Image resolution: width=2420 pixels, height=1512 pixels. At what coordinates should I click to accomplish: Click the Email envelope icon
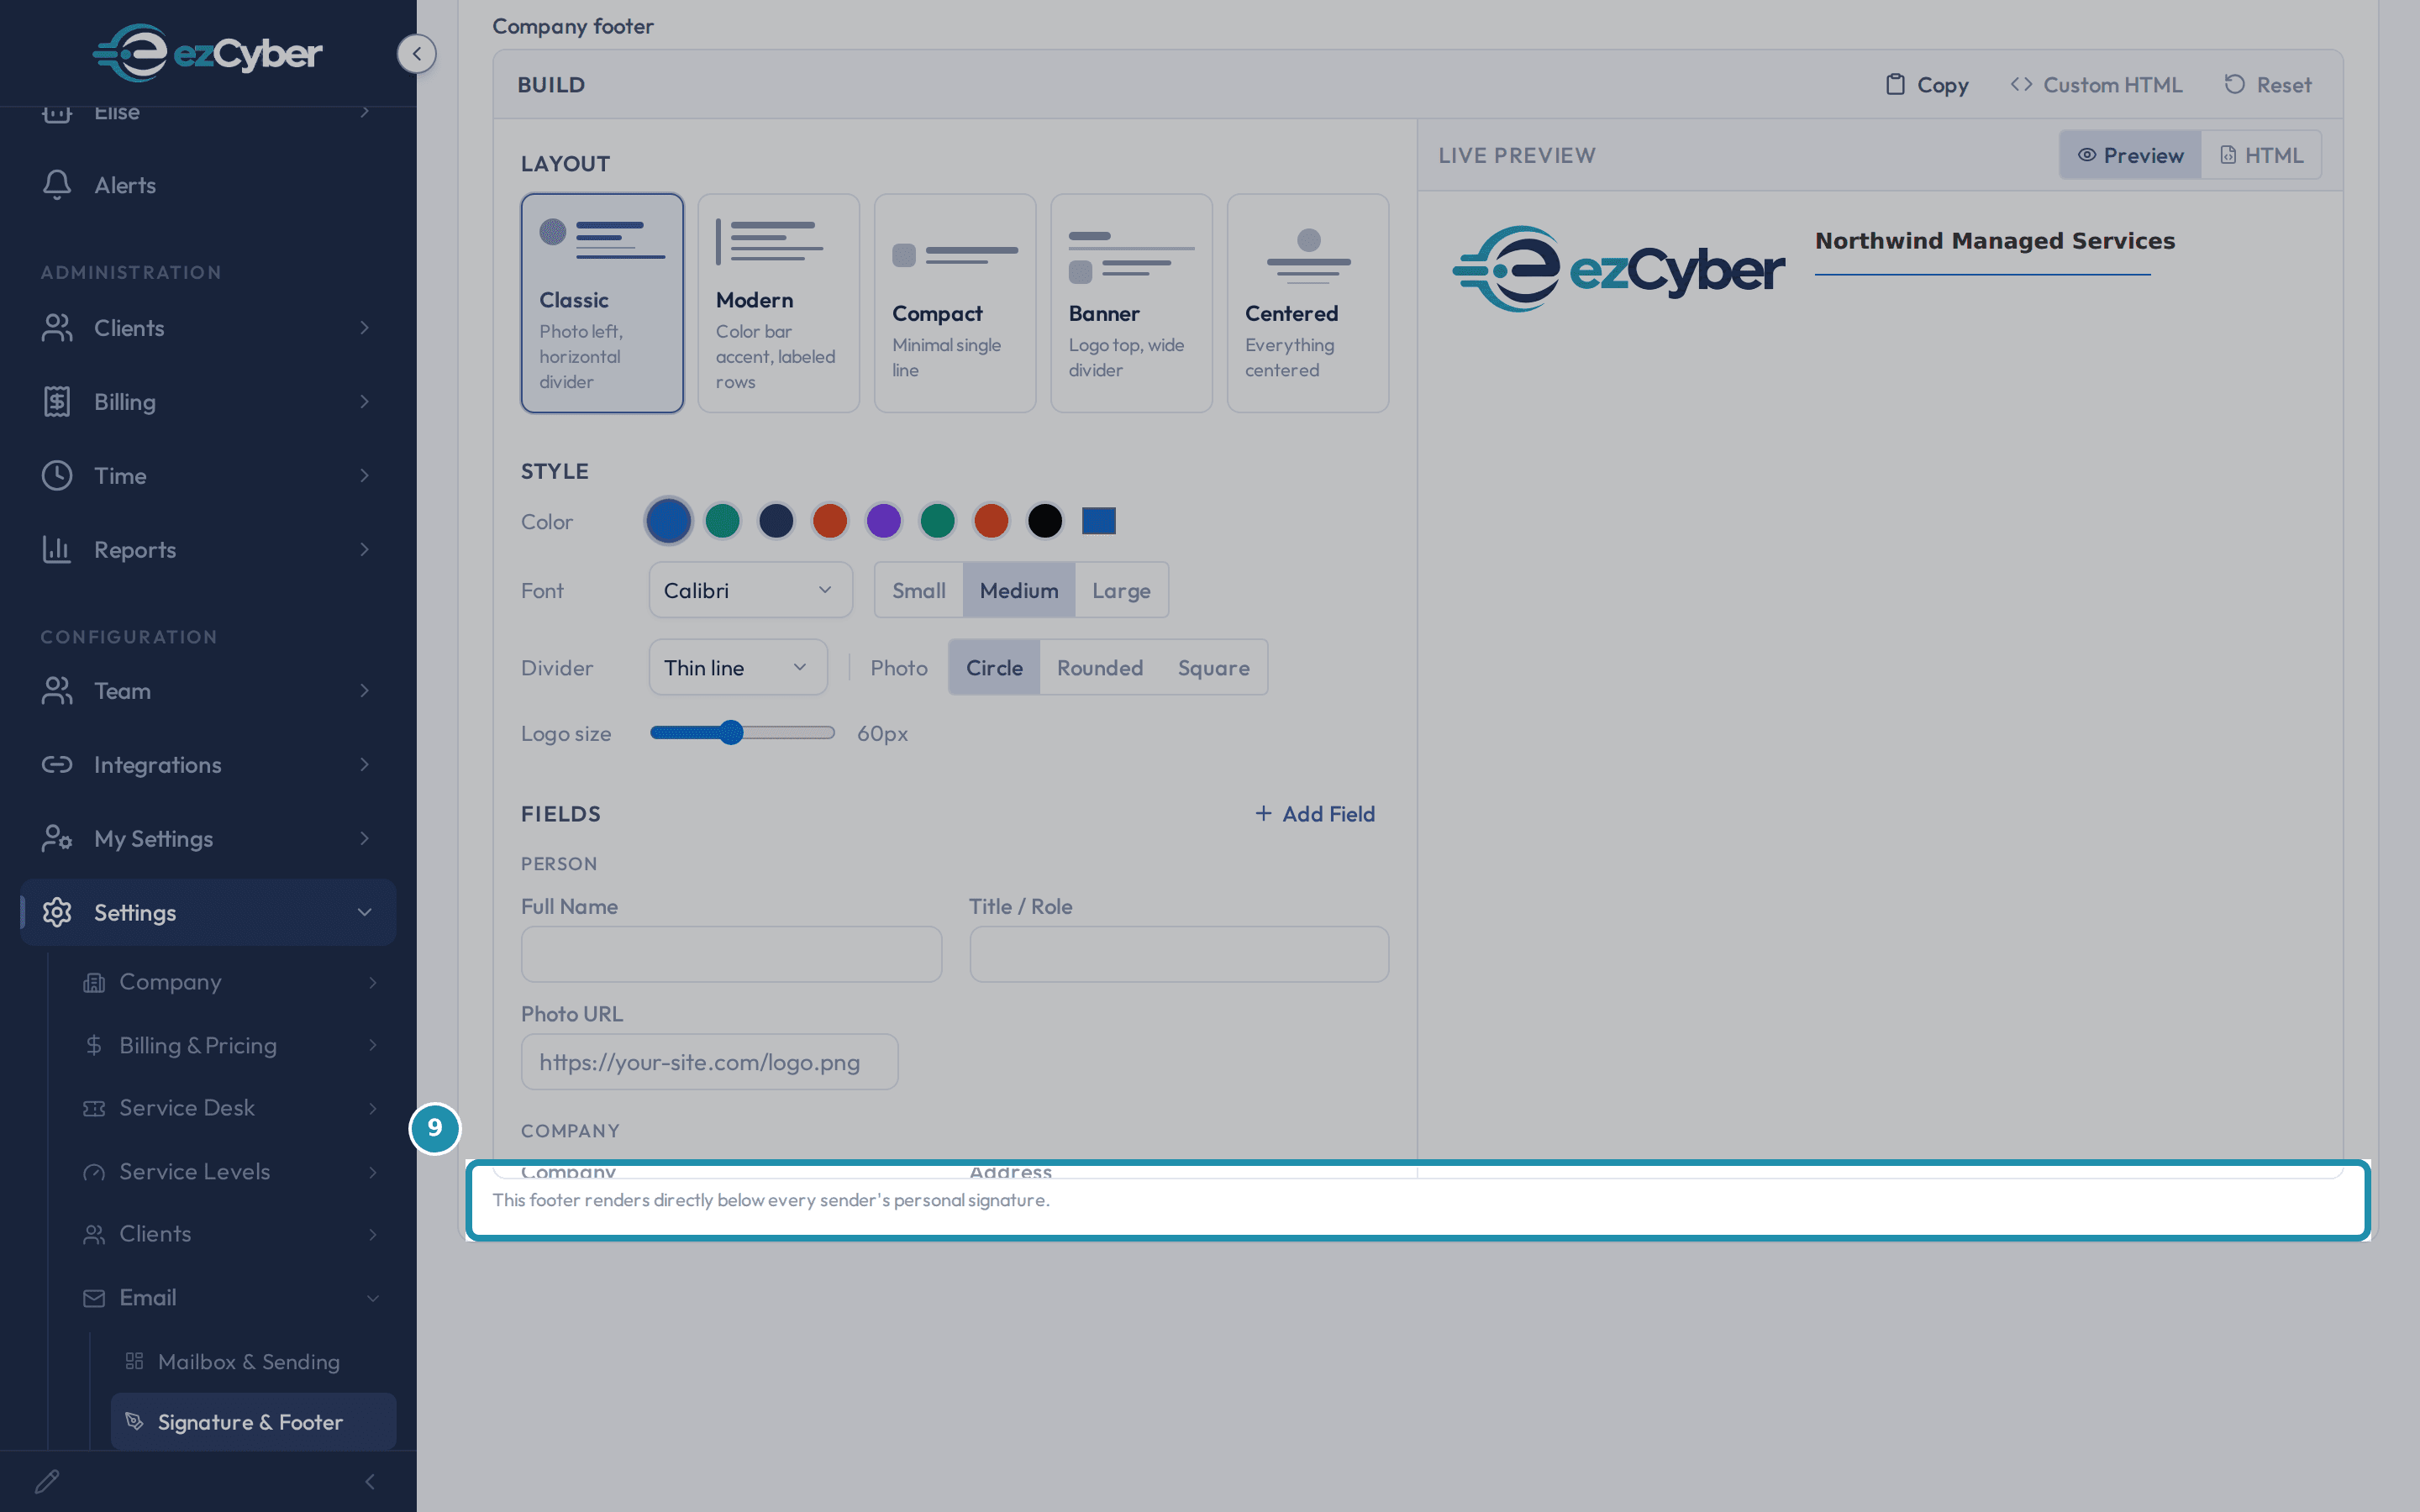(94, 1298)
